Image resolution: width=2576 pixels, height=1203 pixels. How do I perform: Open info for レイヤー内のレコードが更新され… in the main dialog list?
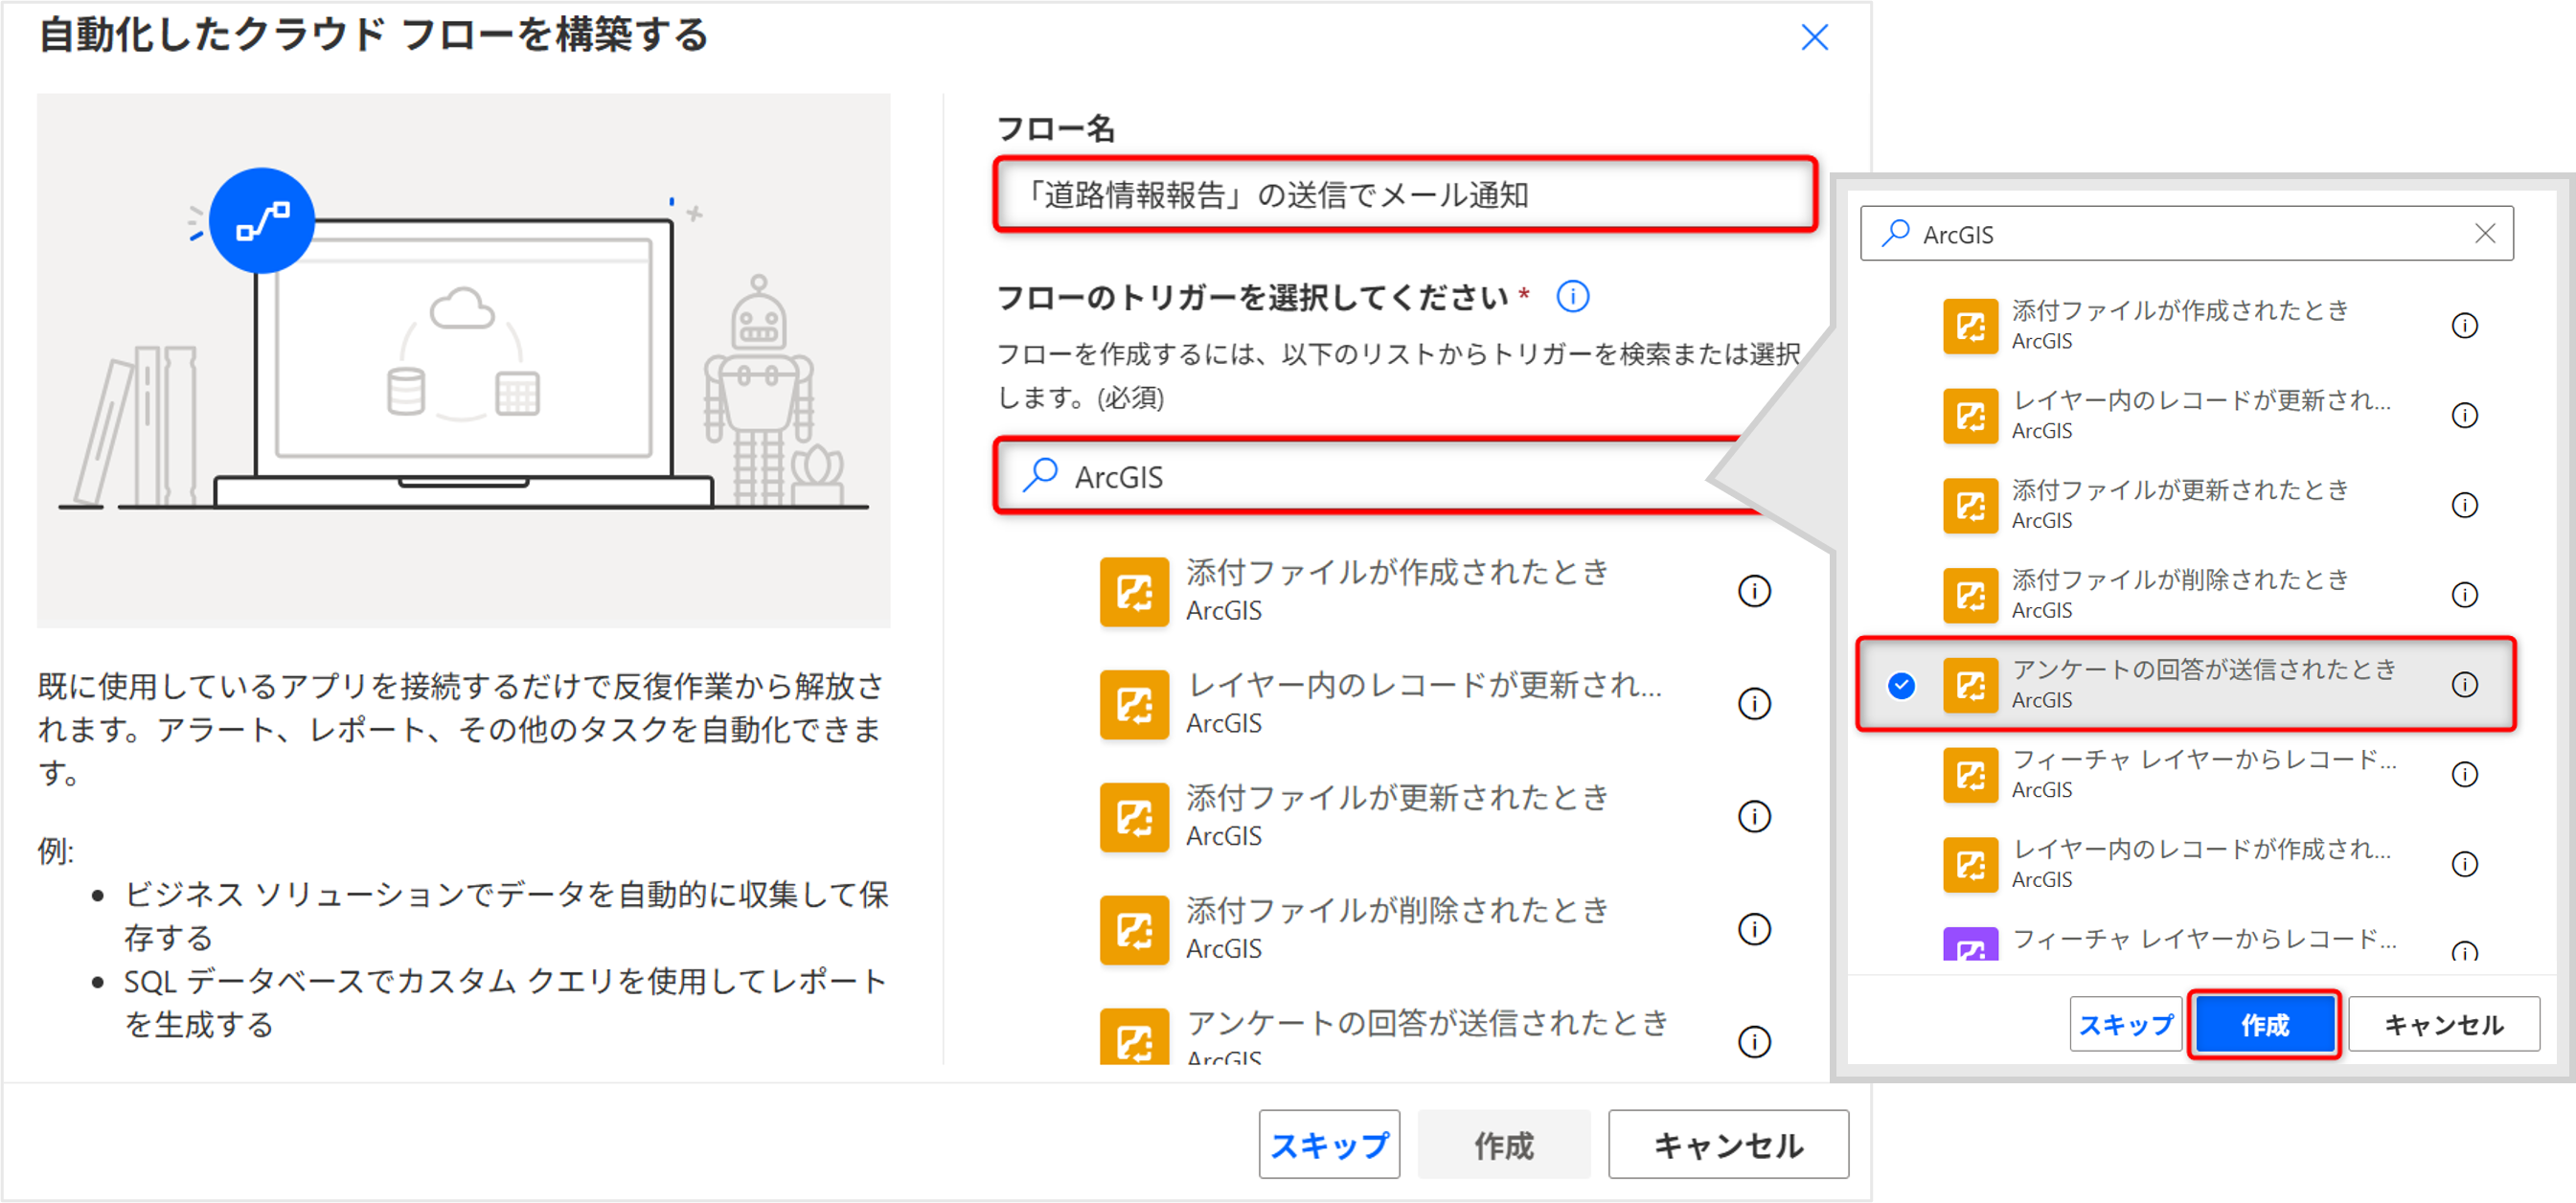click(x=1754, y=704)
